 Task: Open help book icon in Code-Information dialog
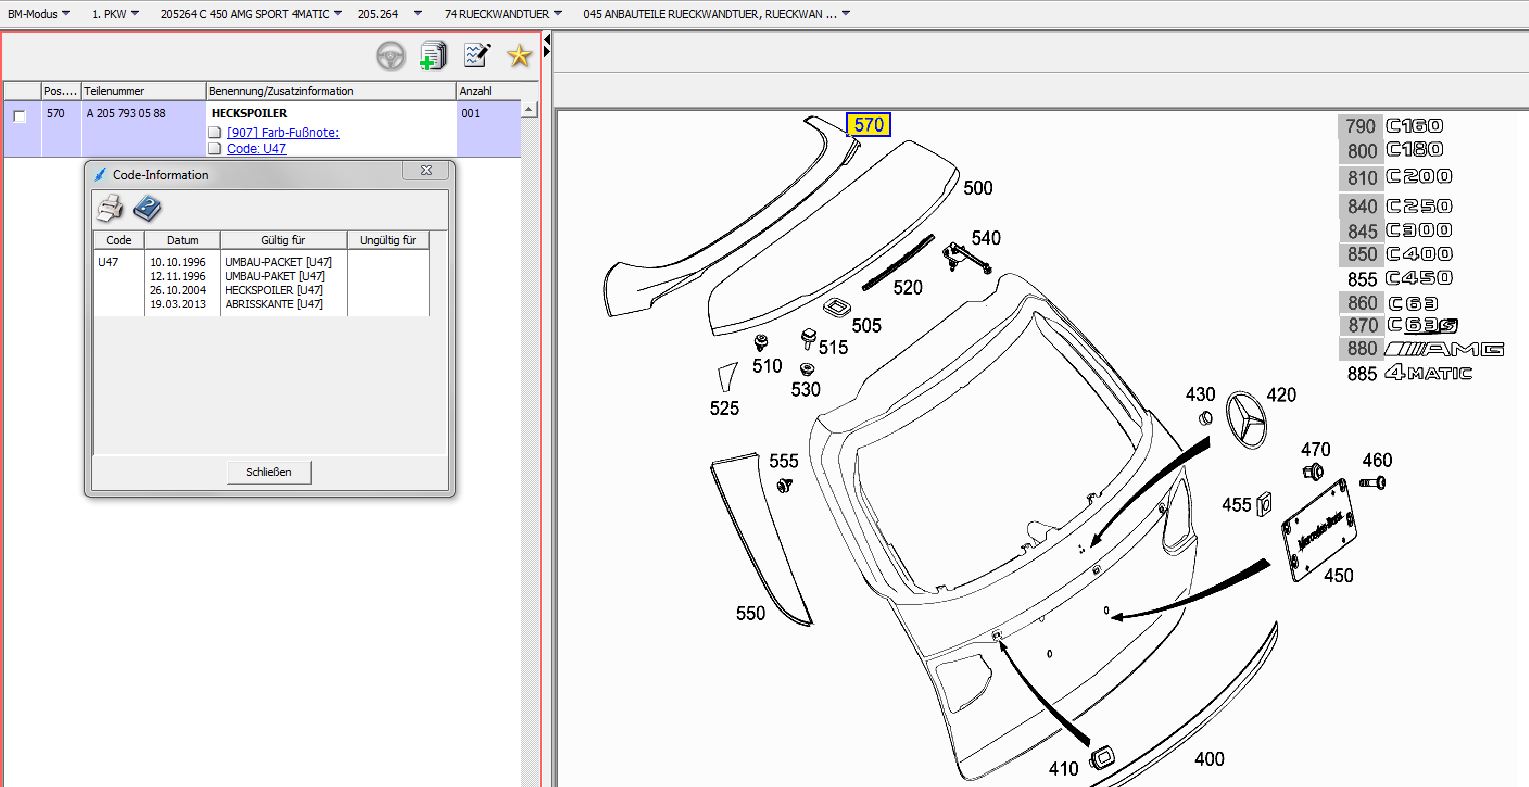[x=147, y=208]
